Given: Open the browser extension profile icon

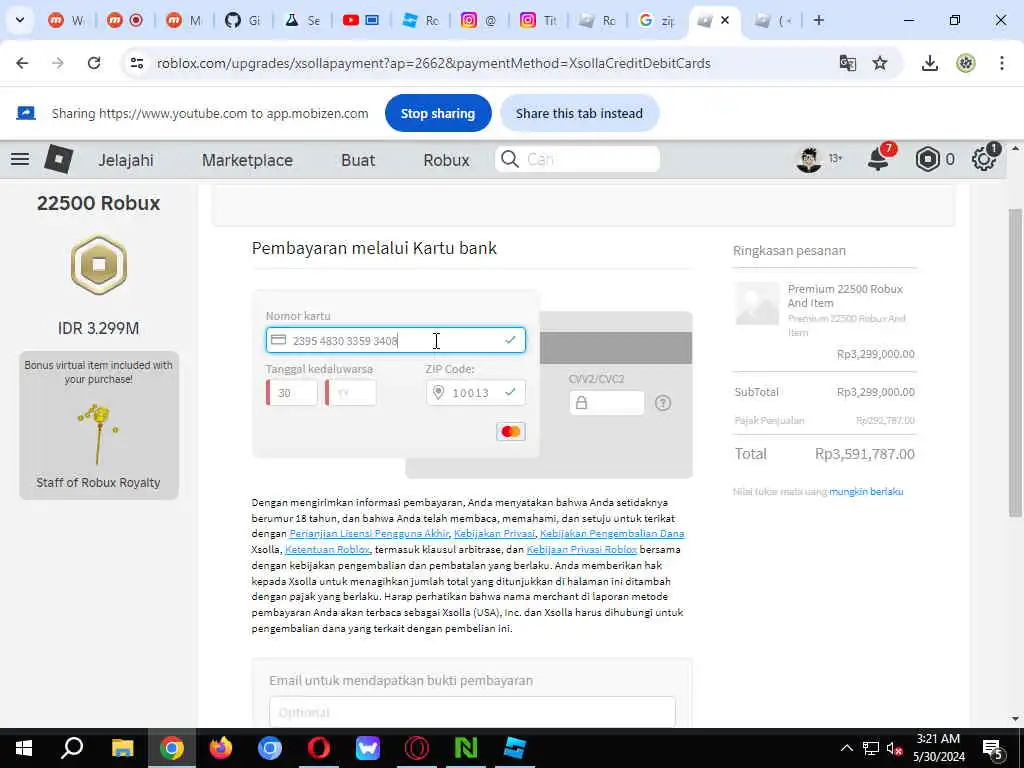Looking at the screenshot, I should click(966, 63).
